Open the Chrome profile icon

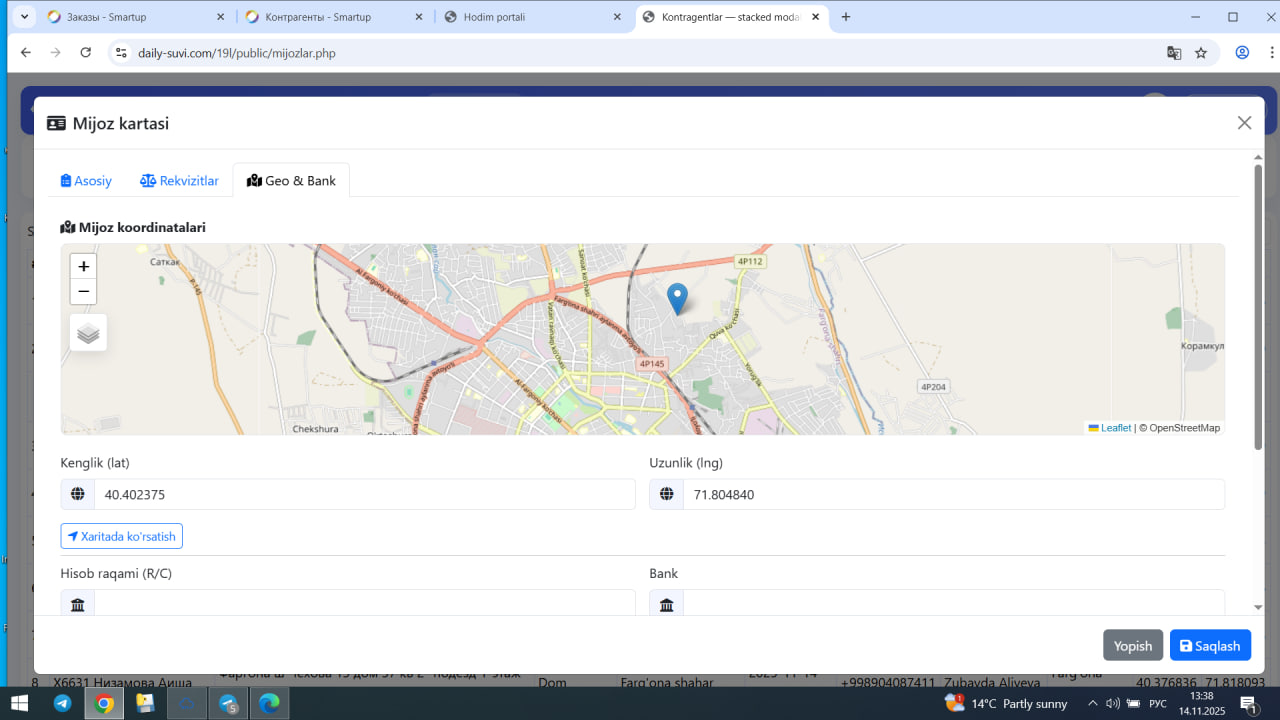[x=1242, y=53]
